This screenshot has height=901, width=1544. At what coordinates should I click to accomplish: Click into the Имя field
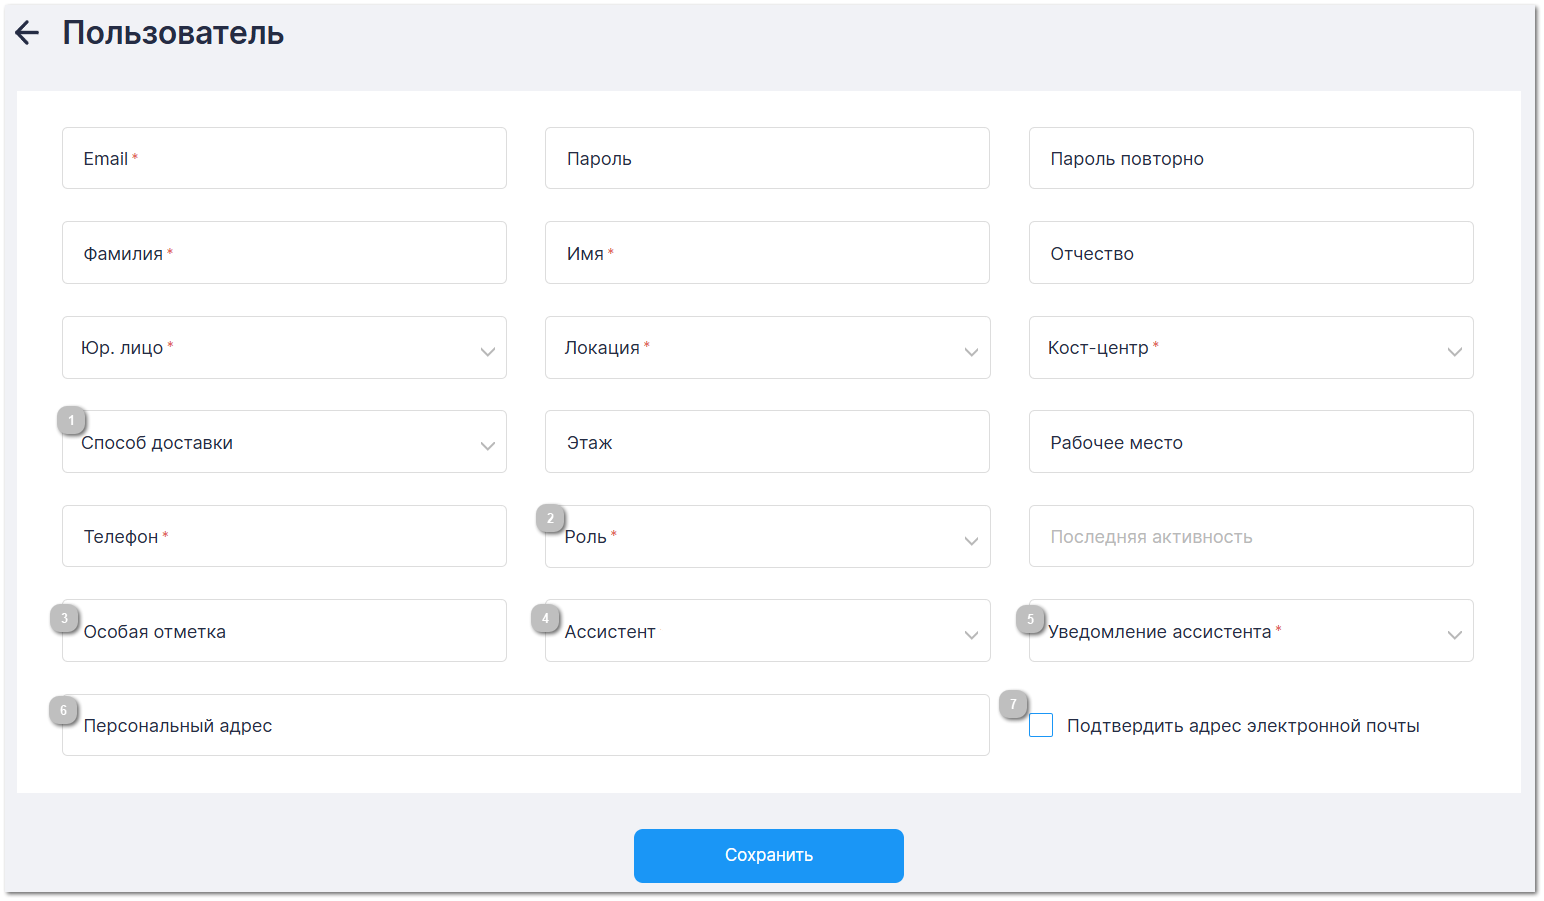(x=767, y=253)
